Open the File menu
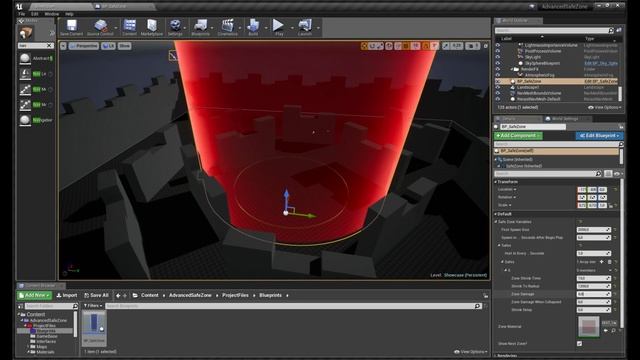640x360 pixels. coord(21,14)
